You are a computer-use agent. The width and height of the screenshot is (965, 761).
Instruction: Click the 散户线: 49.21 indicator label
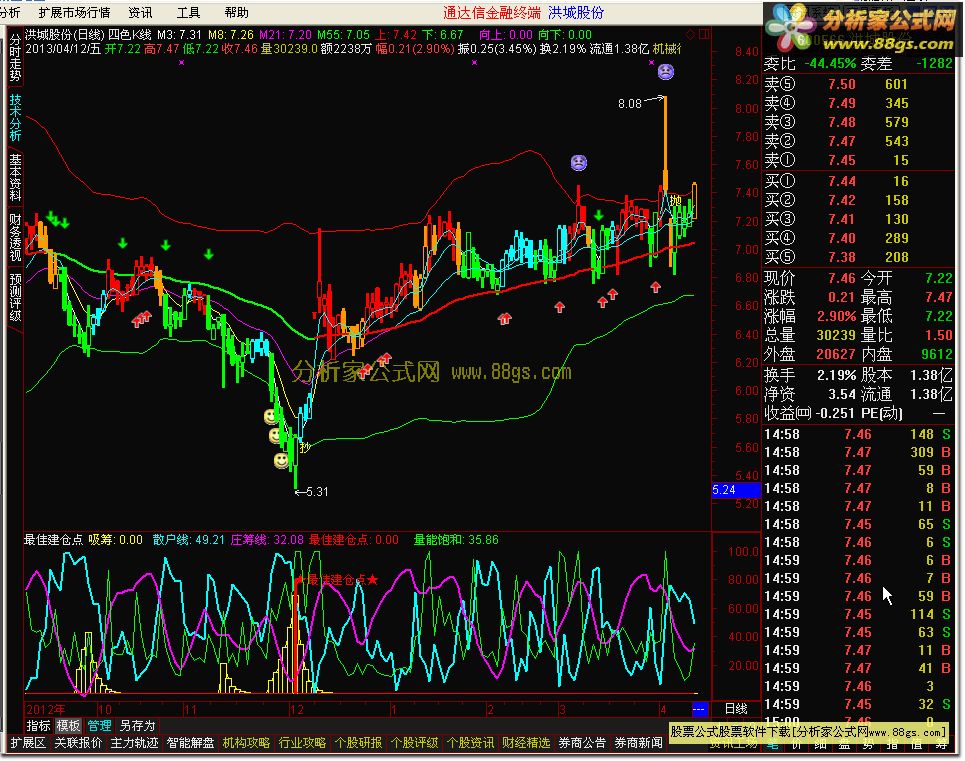(x=189, y=540)
